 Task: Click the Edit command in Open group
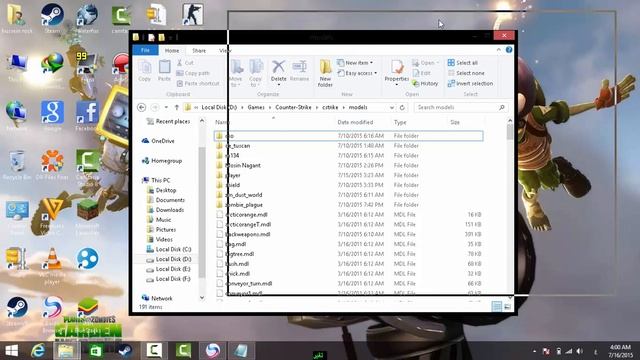click(422, 73)
